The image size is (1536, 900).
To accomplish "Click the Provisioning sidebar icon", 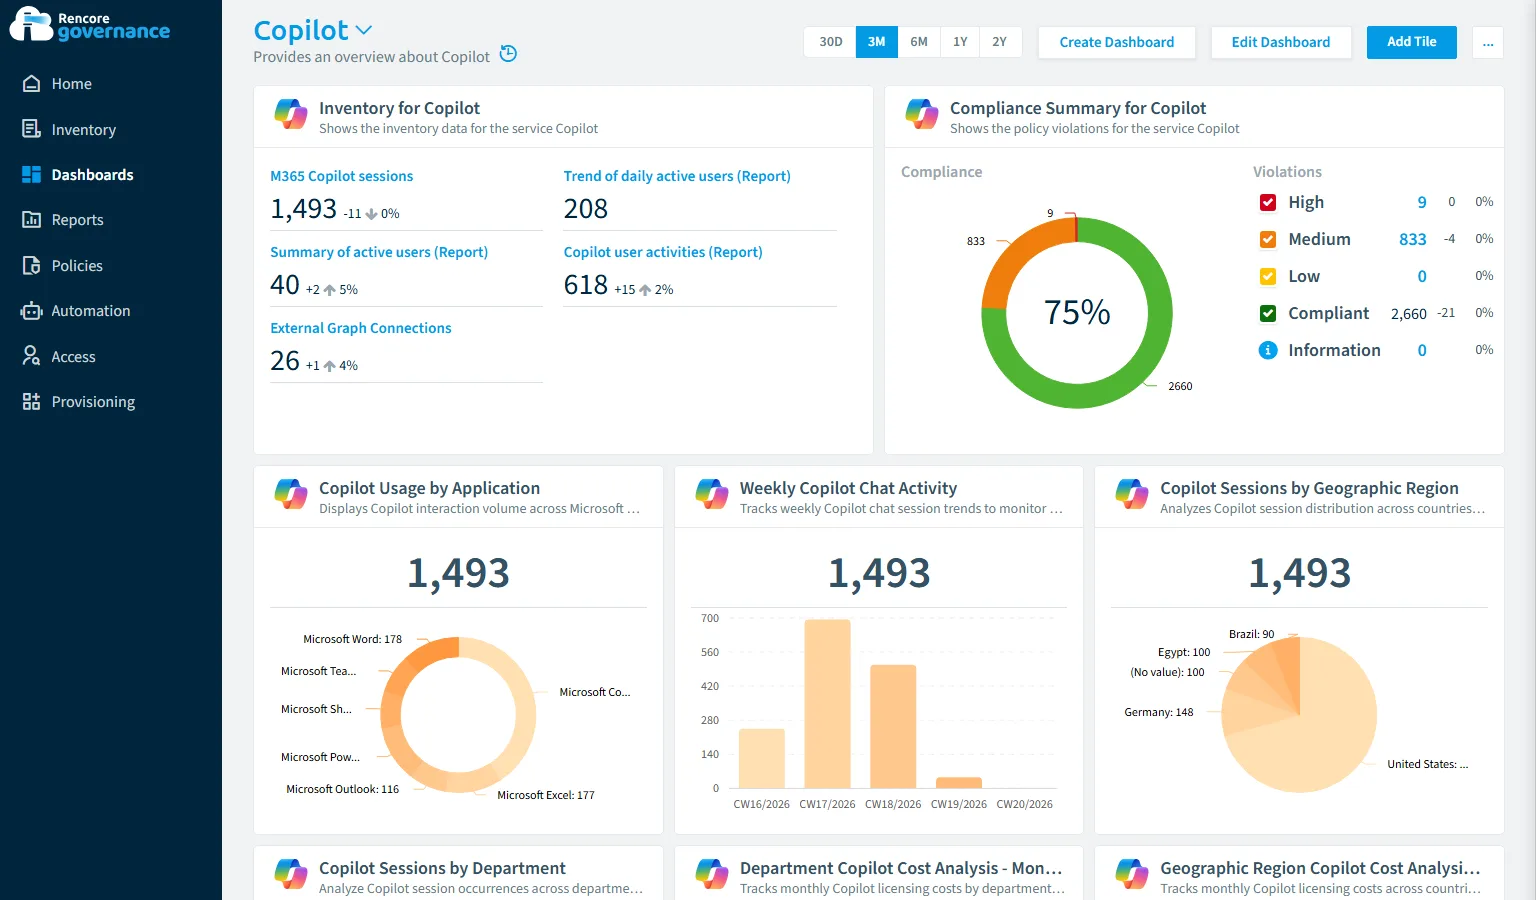I will coord(32,402).
